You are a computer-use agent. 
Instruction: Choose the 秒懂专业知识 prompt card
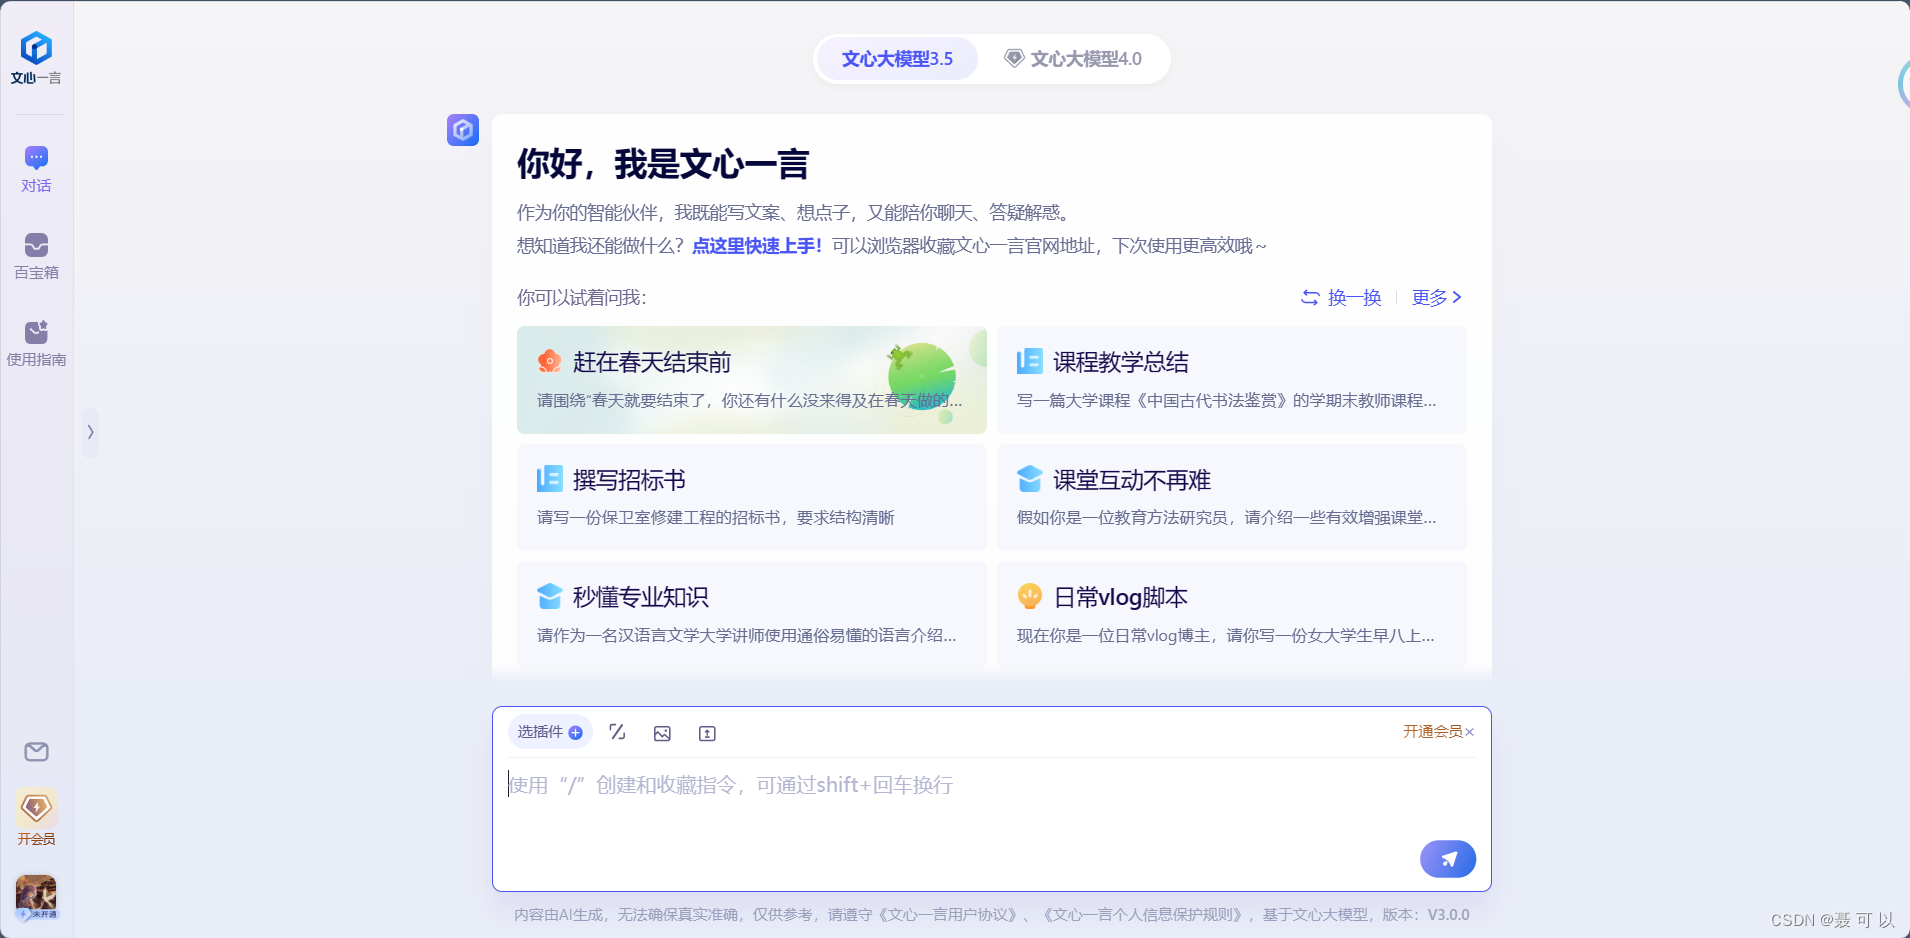[751, 615]
